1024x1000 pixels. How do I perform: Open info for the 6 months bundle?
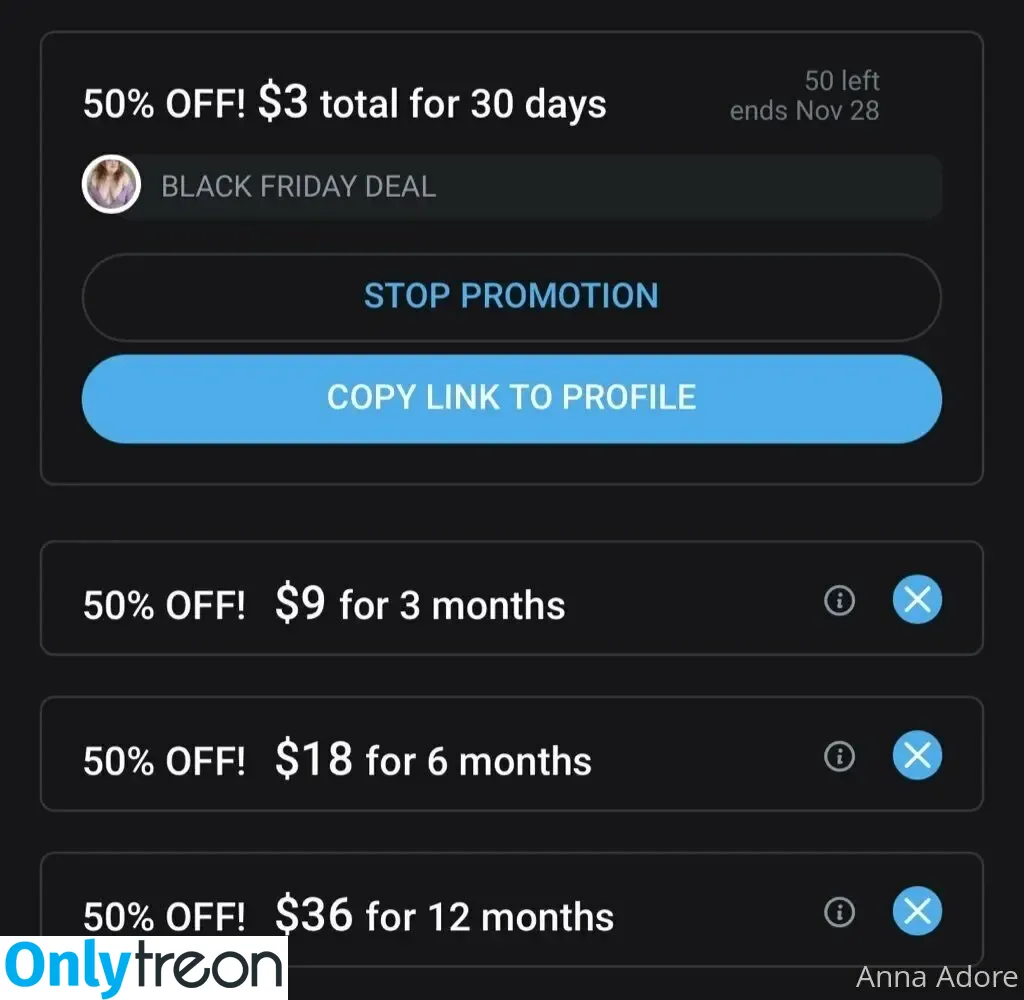click(x=839, y=756)
